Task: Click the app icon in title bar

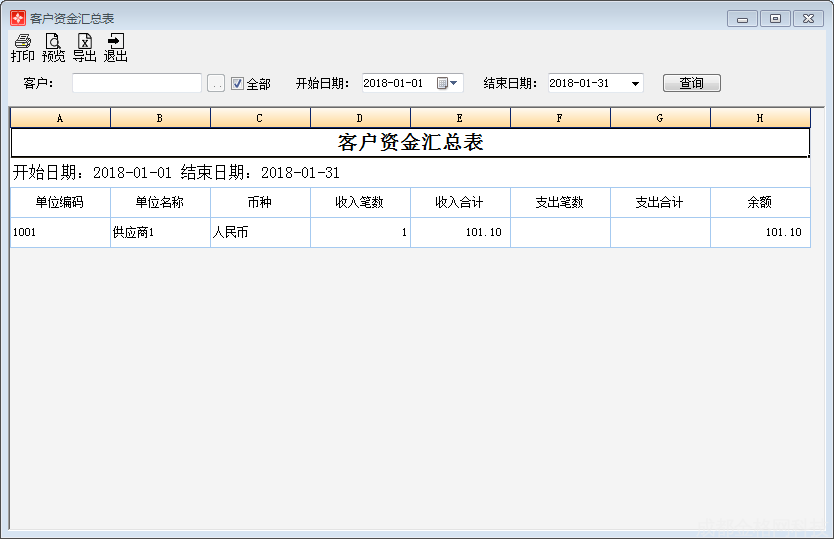Action: (x=17, y=18)
